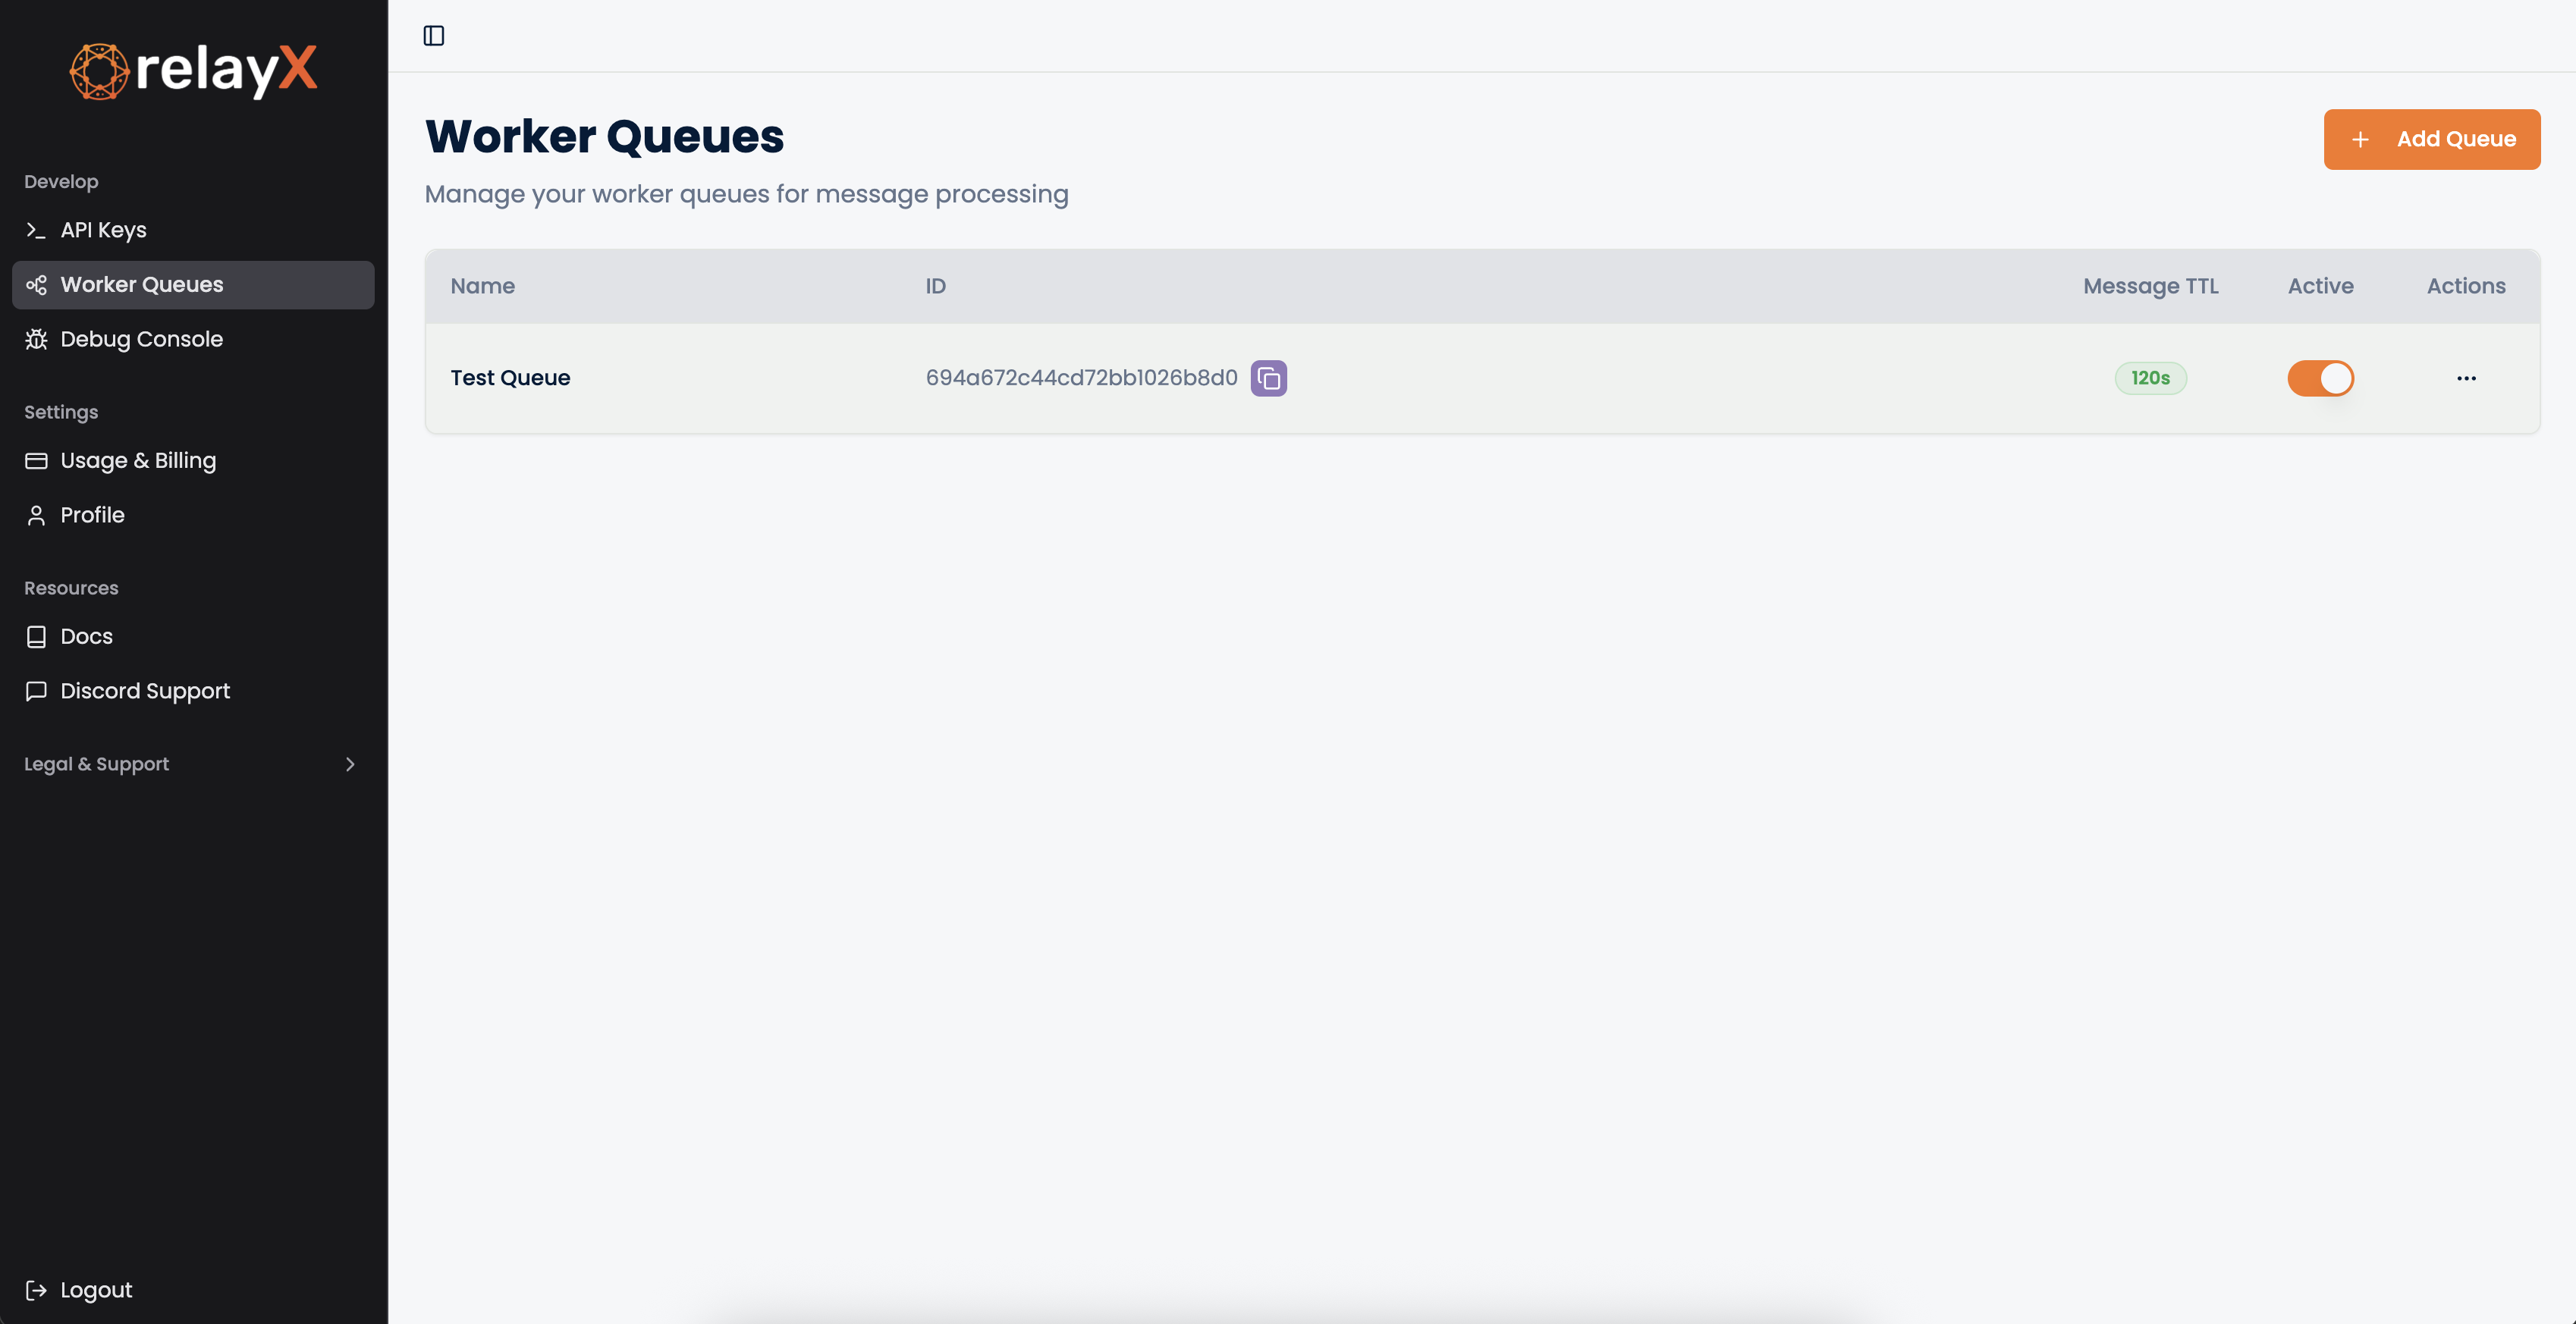Click the relayX logo
The height and width of the screenshot is (1324, 2576).
click(x=193, y=70)
